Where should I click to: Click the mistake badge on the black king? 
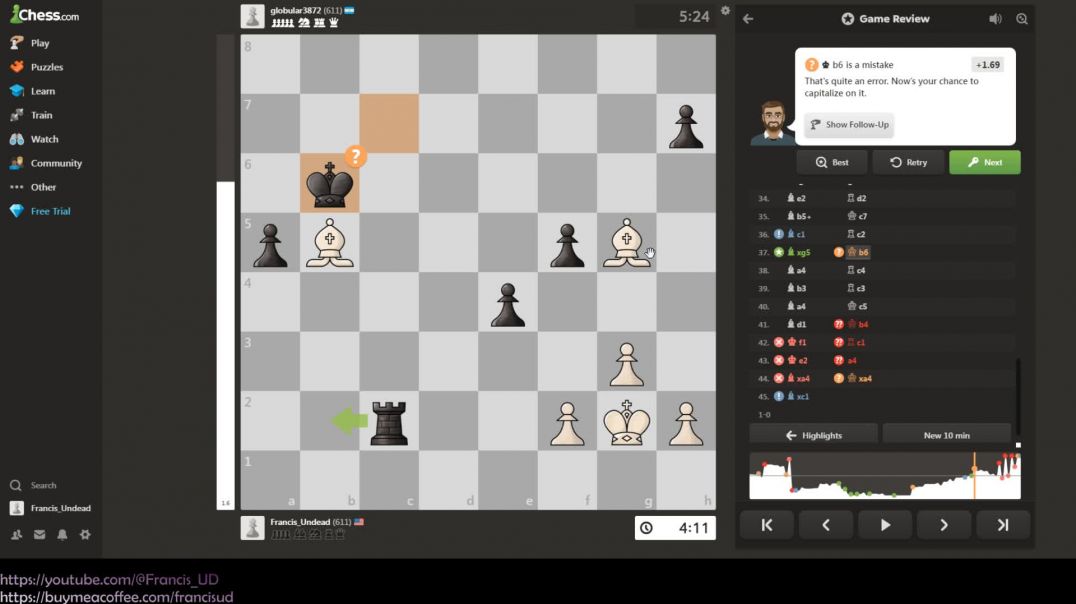coord(355,156)
